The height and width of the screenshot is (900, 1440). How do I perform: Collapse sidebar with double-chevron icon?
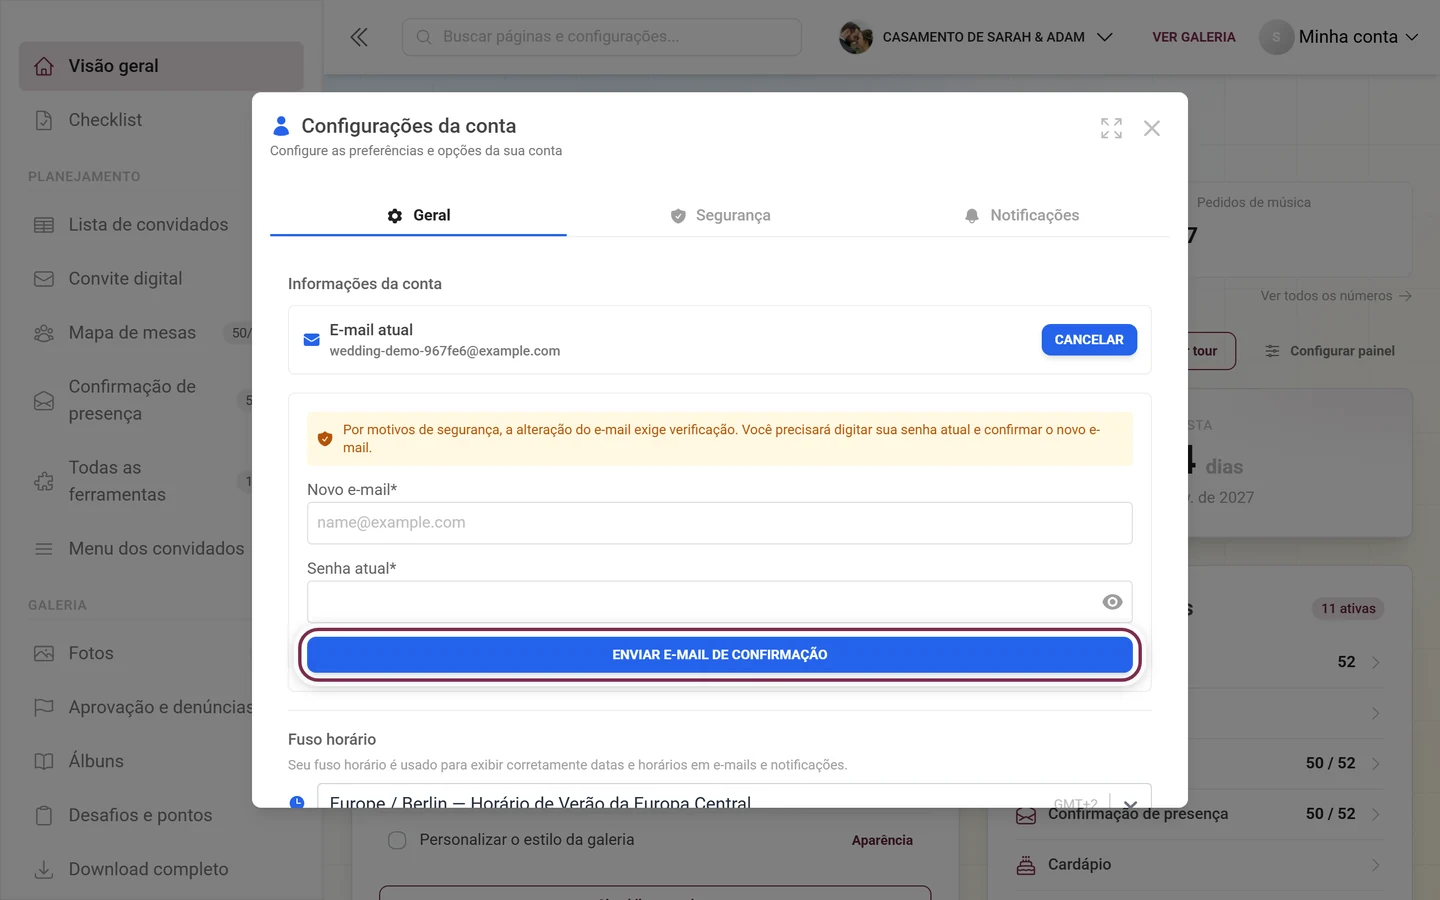click(359, 37)
